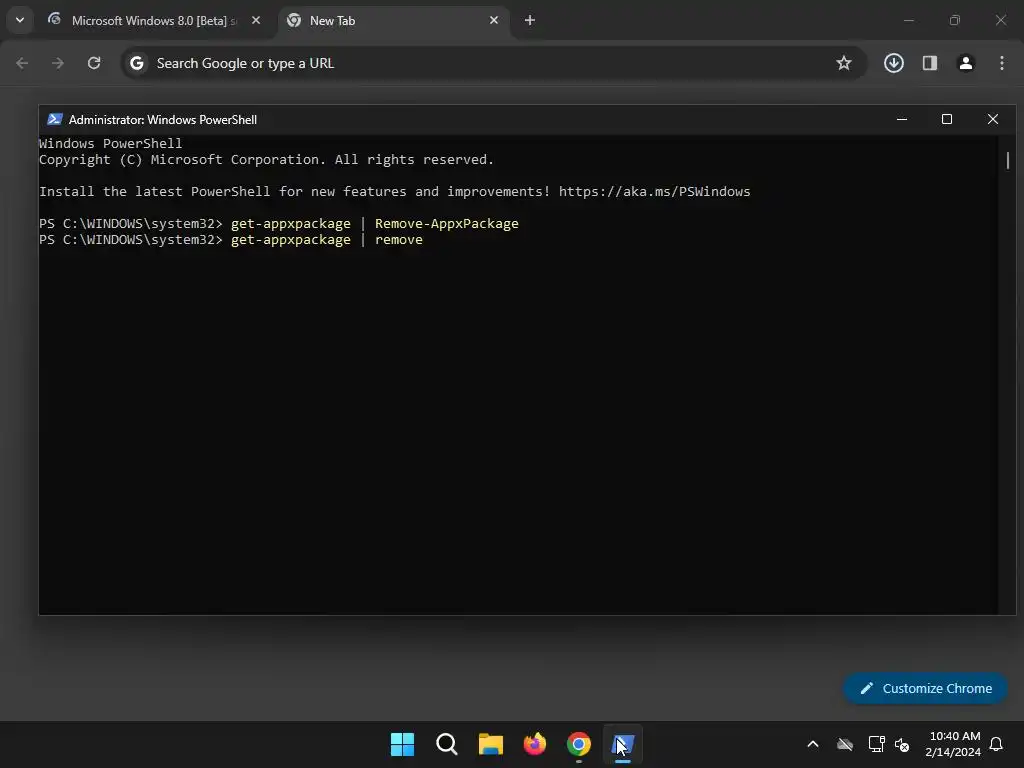Open Chrome tab search dropdown arrow
1024x768 pixels.
coord(20,20)
